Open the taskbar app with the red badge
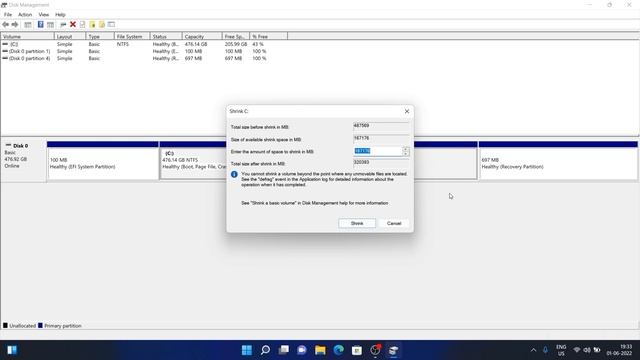 coord(375,350)
